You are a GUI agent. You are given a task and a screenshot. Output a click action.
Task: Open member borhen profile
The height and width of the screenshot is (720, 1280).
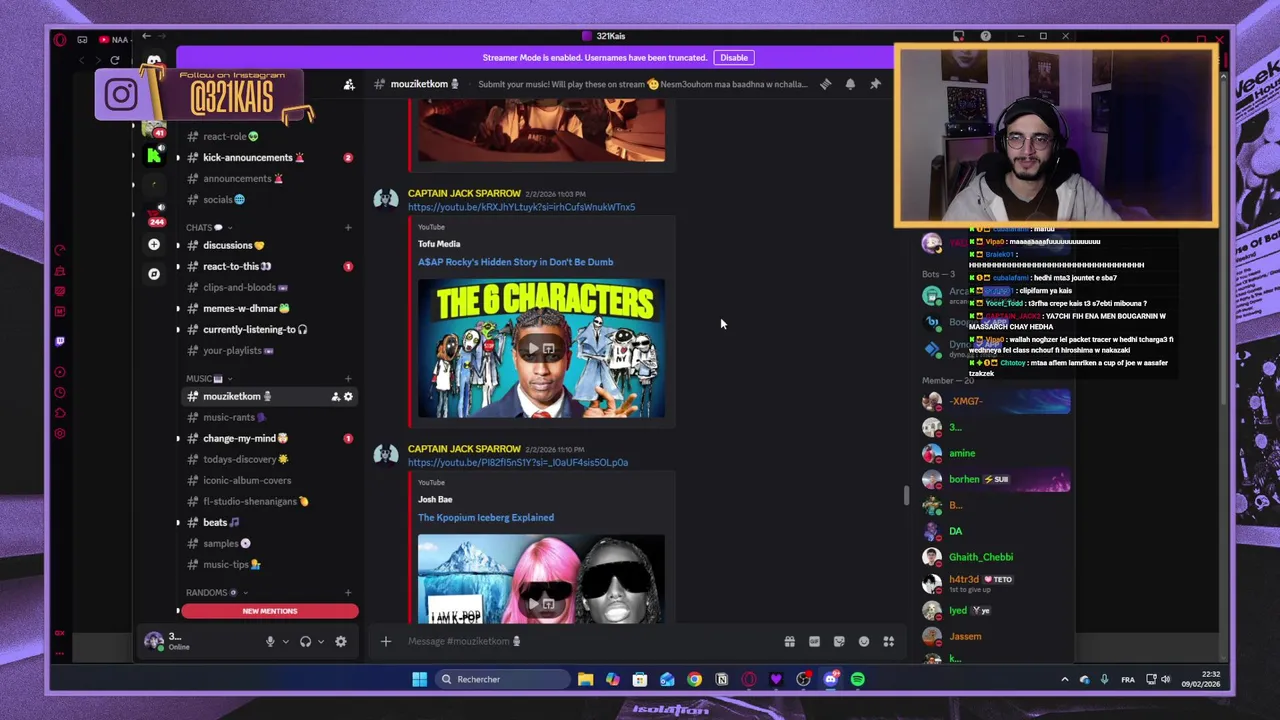pos(996,480)
